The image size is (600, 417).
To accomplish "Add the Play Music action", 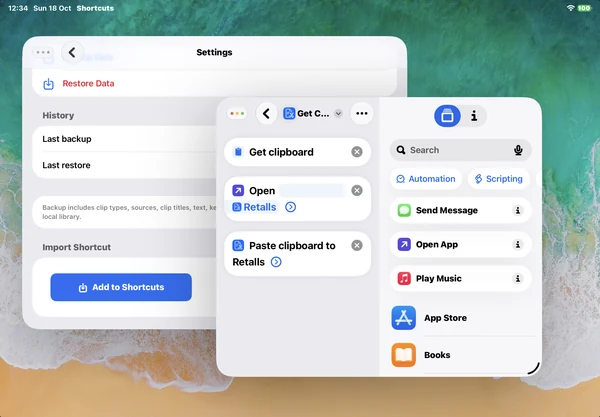I will [x=460, y=279].
